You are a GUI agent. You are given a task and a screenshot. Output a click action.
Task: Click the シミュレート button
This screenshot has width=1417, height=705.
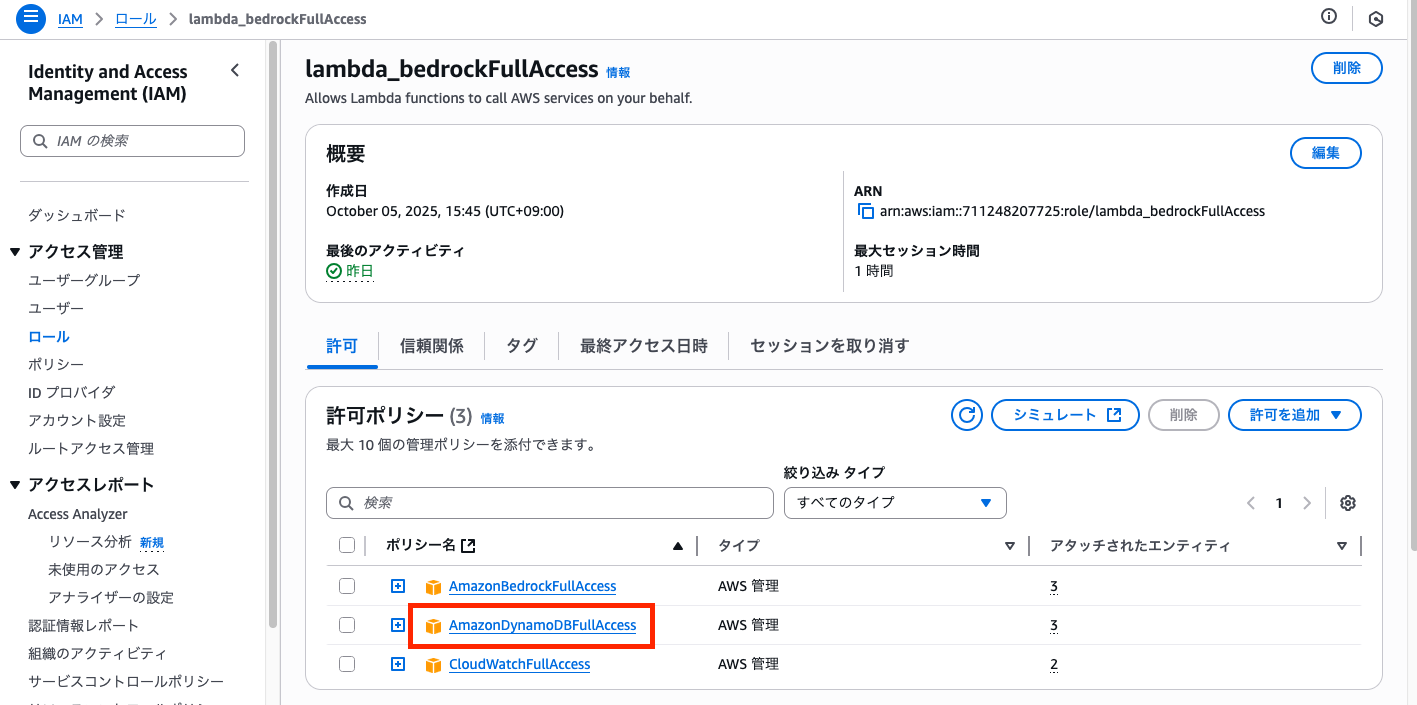[1065, 415]
